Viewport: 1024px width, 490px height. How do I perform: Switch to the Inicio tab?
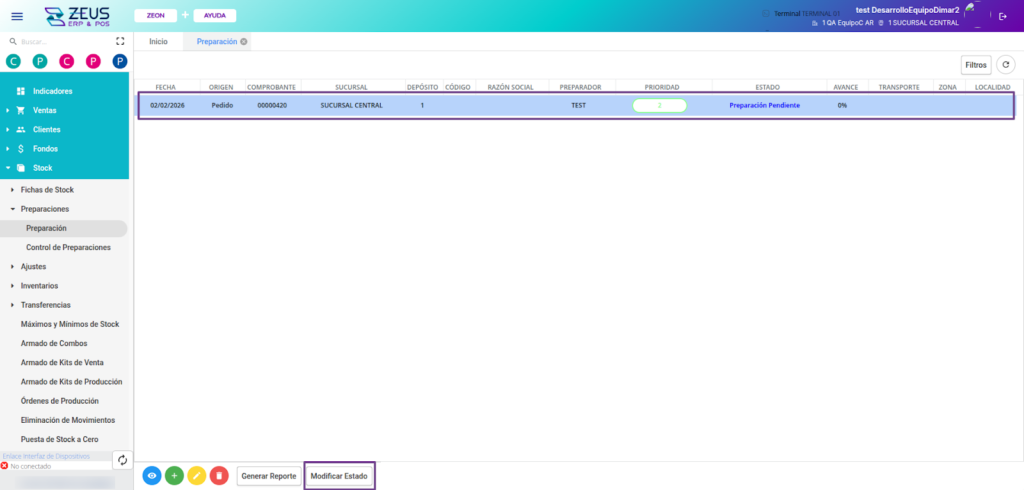(158, 41)
